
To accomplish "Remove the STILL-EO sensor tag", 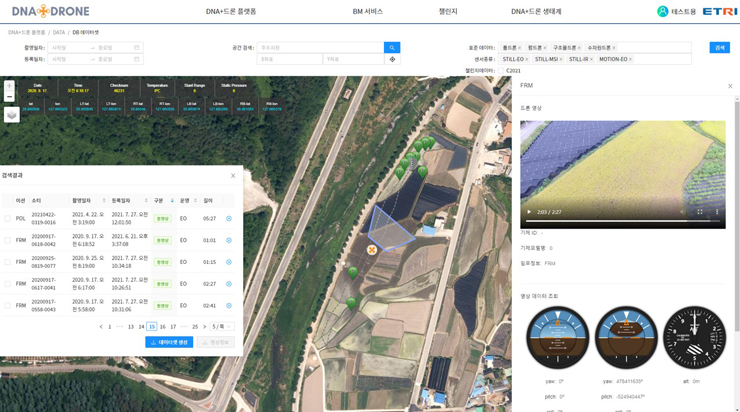I will pos(527,59).
